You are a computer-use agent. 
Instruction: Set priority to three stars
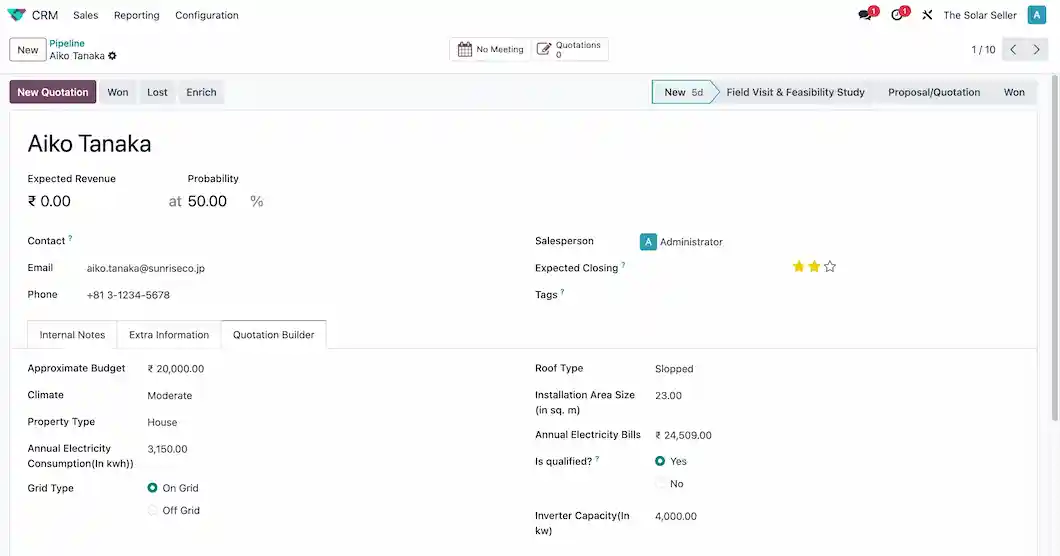coord(830,267)
